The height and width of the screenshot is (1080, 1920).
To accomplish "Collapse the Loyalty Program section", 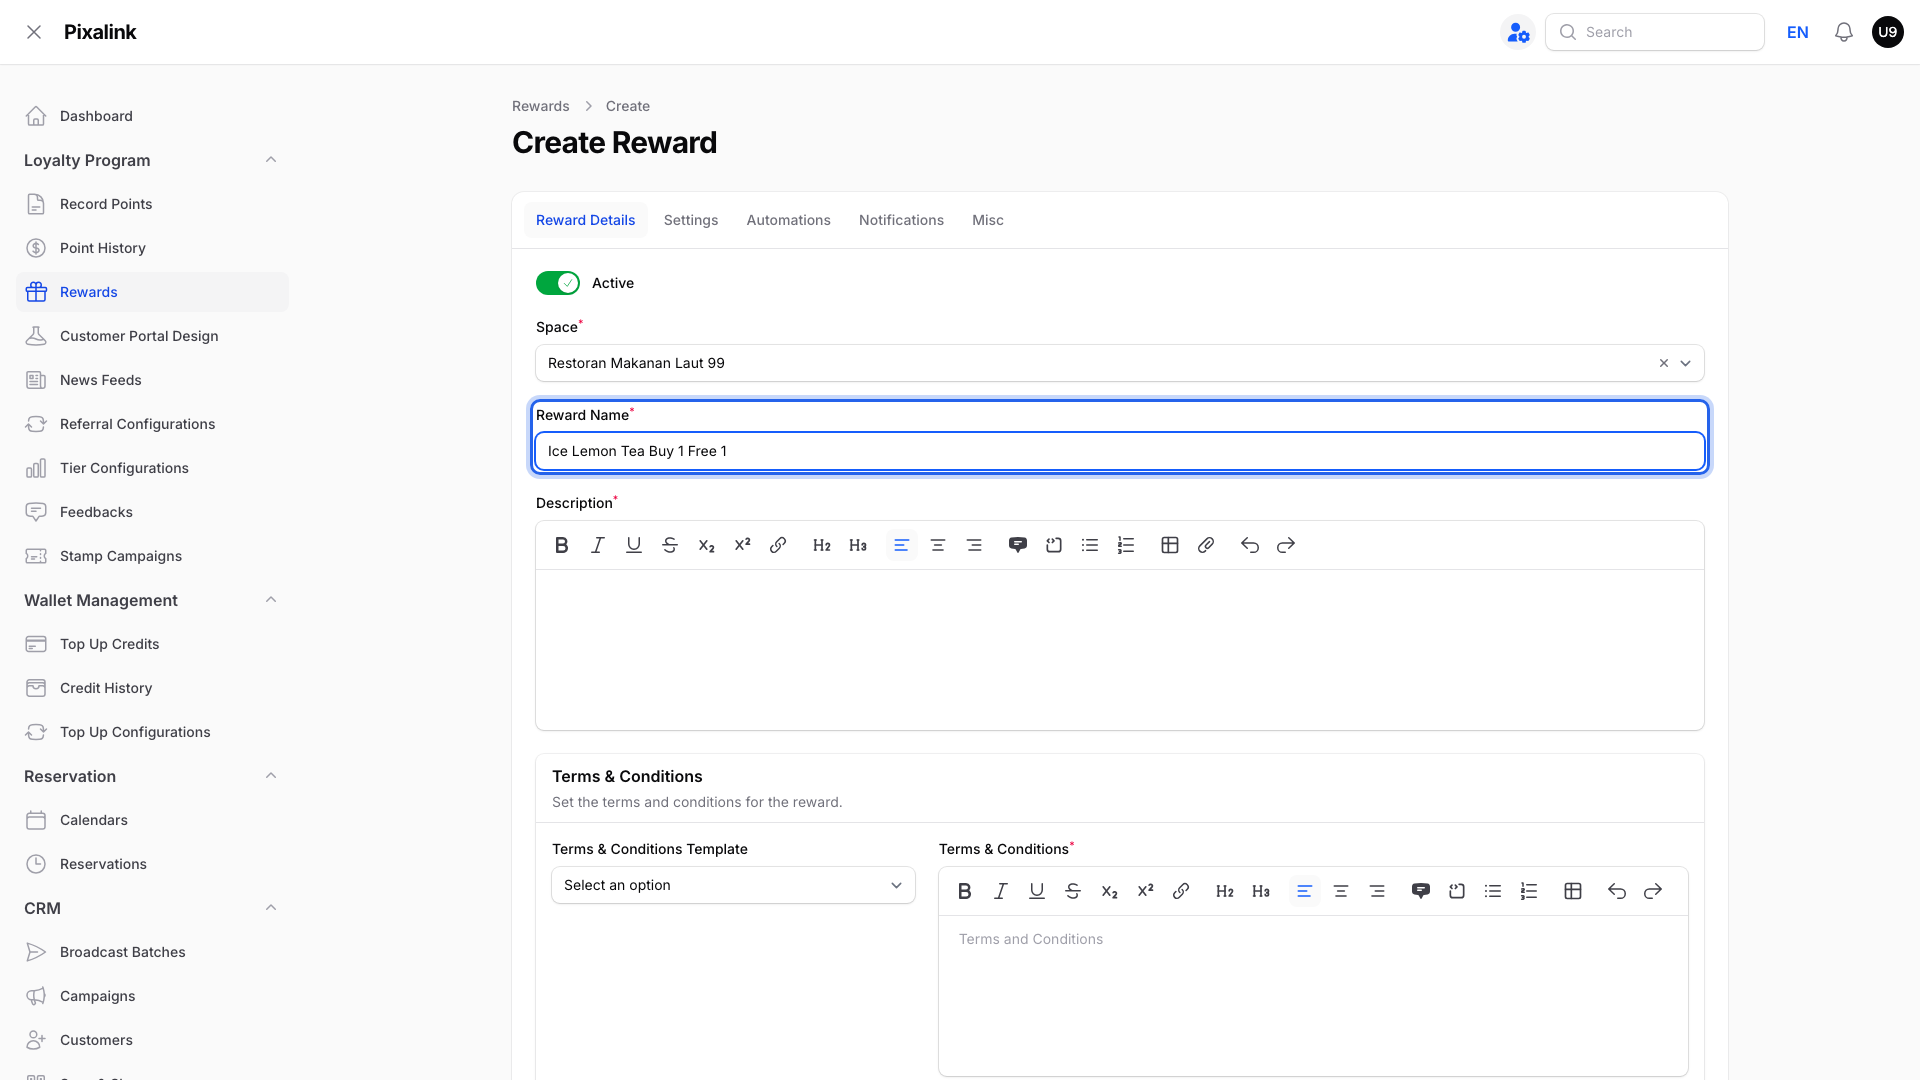I will click(x=271, y=160).
